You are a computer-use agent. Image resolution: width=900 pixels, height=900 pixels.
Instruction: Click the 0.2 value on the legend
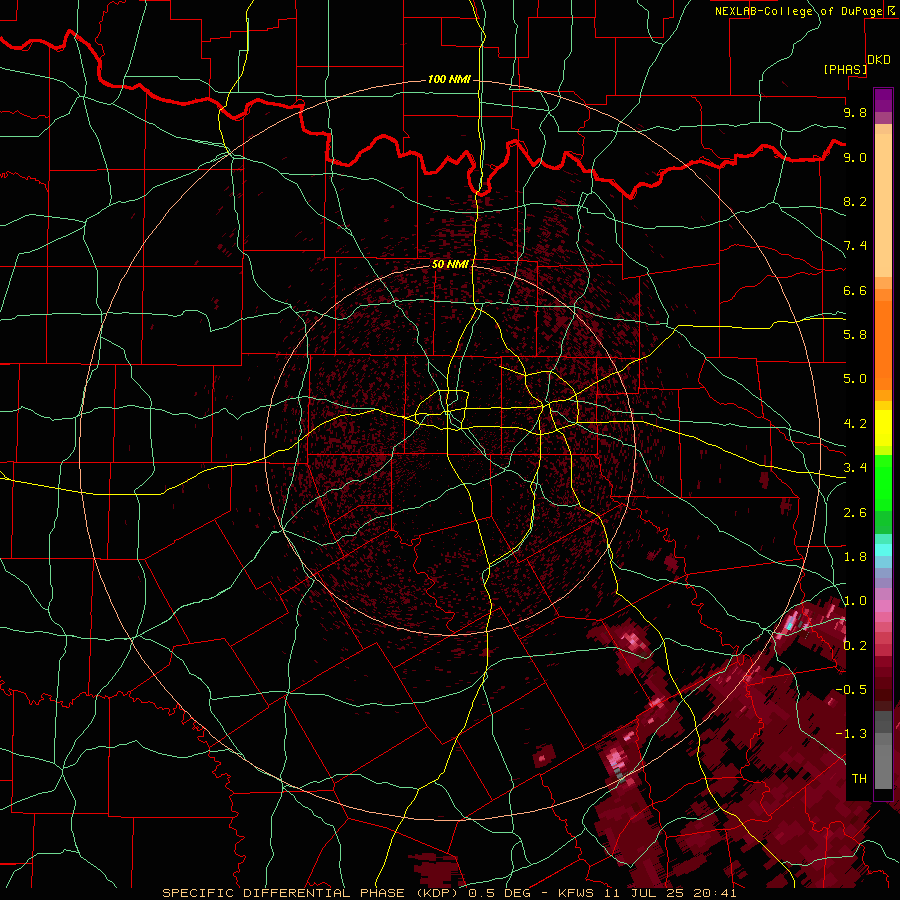coord(855,646)
